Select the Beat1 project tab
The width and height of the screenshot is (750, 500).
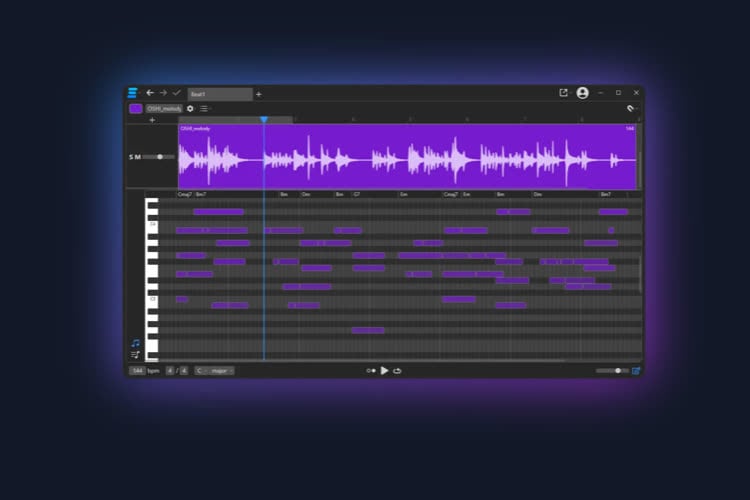[x=220, y=94]
